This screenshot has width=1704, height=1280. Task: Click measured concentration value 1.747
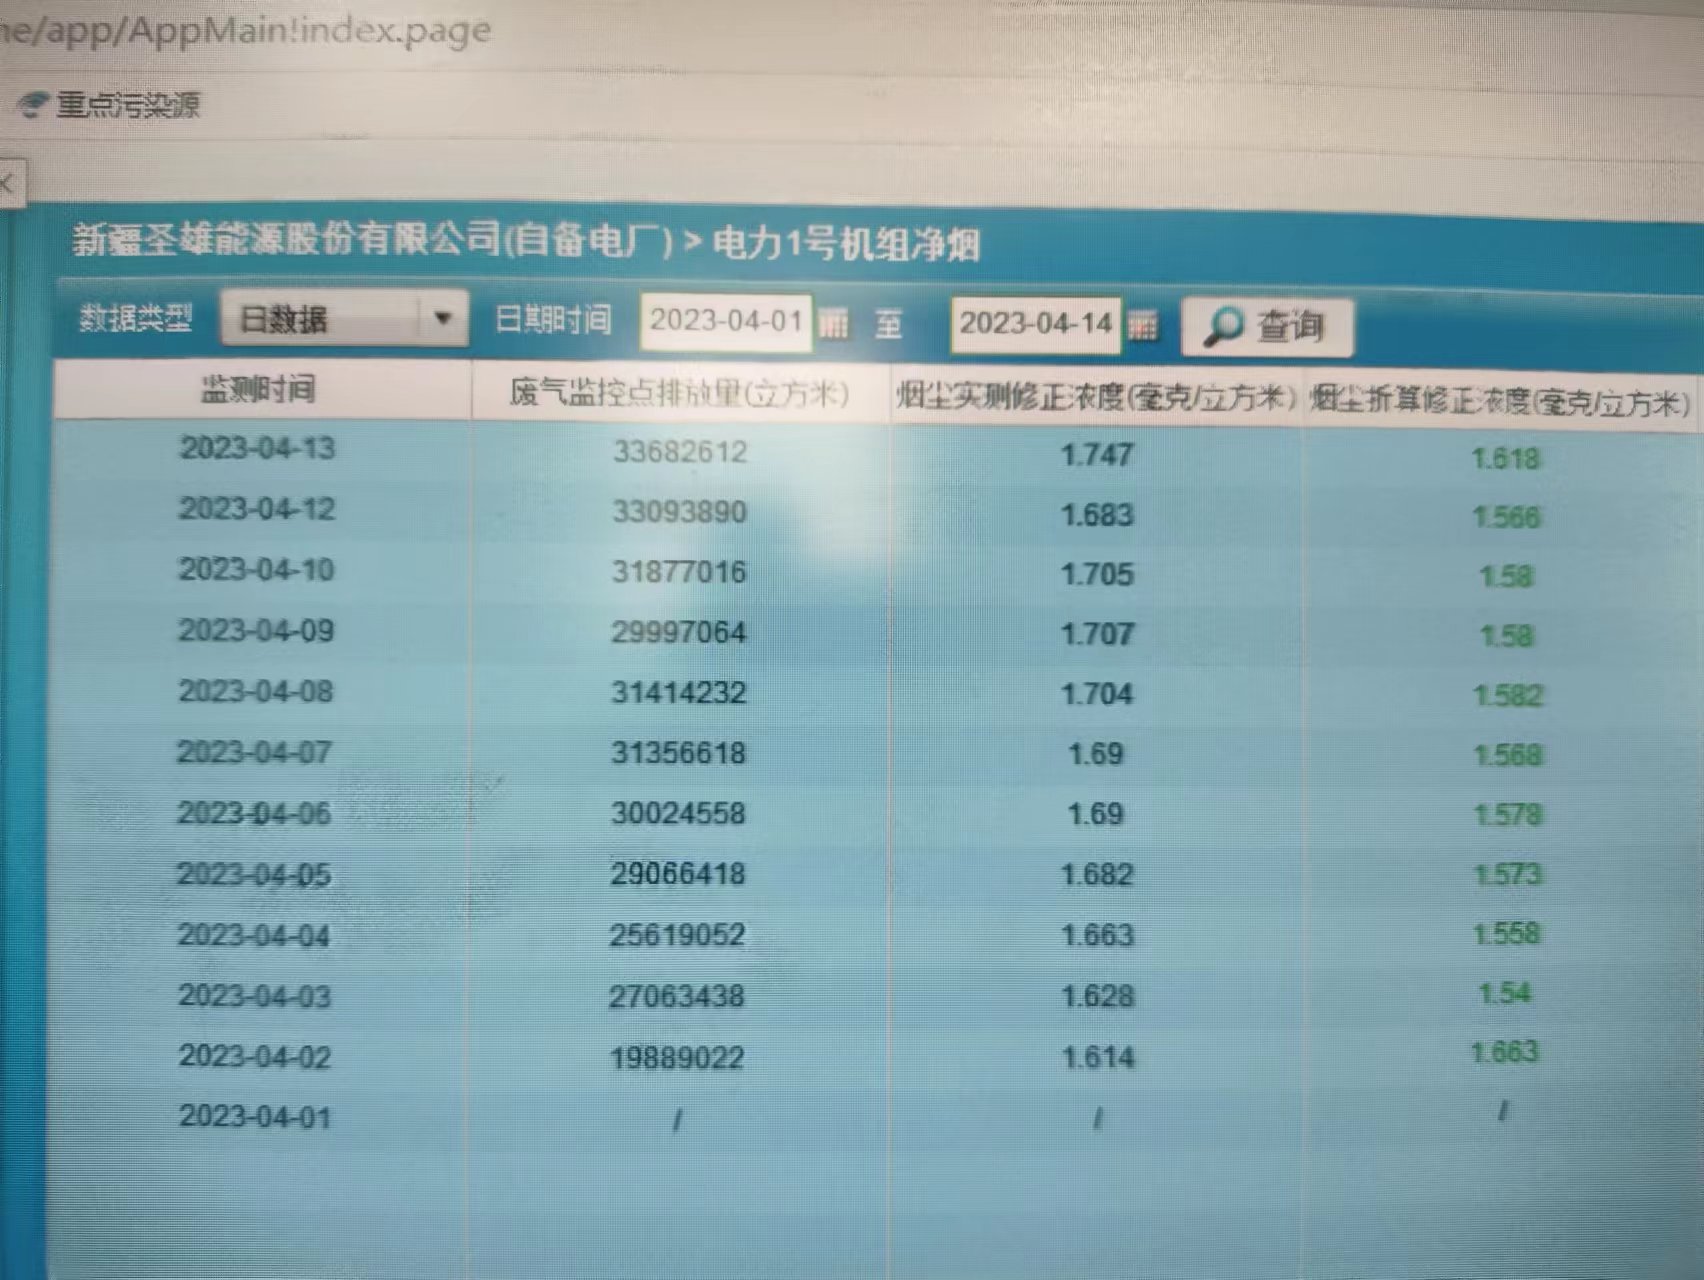pyautogui.click(x=1097, y=455)
